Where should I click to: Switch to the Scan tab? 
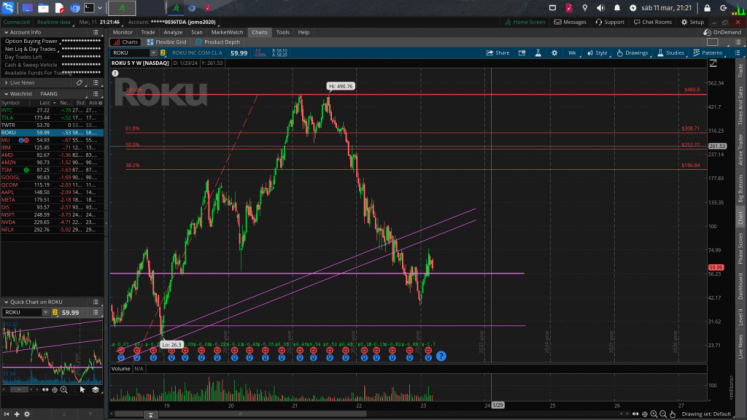(197, 32)
